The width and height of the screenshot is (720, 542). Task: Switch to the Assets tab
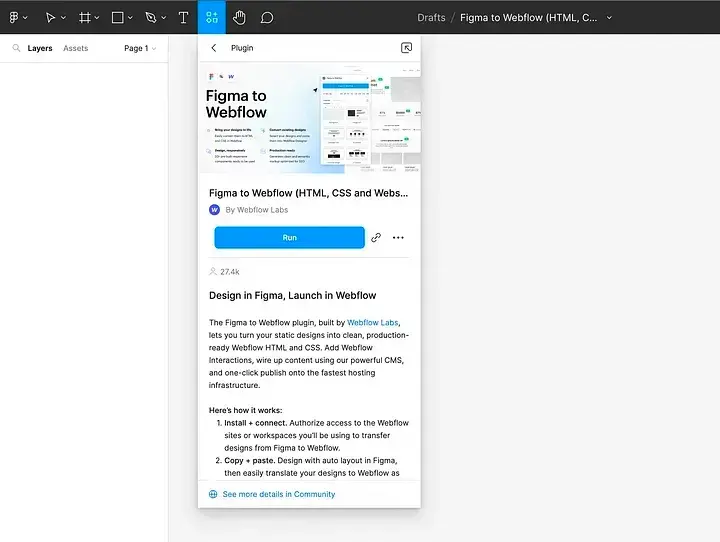tap(75, 48)
